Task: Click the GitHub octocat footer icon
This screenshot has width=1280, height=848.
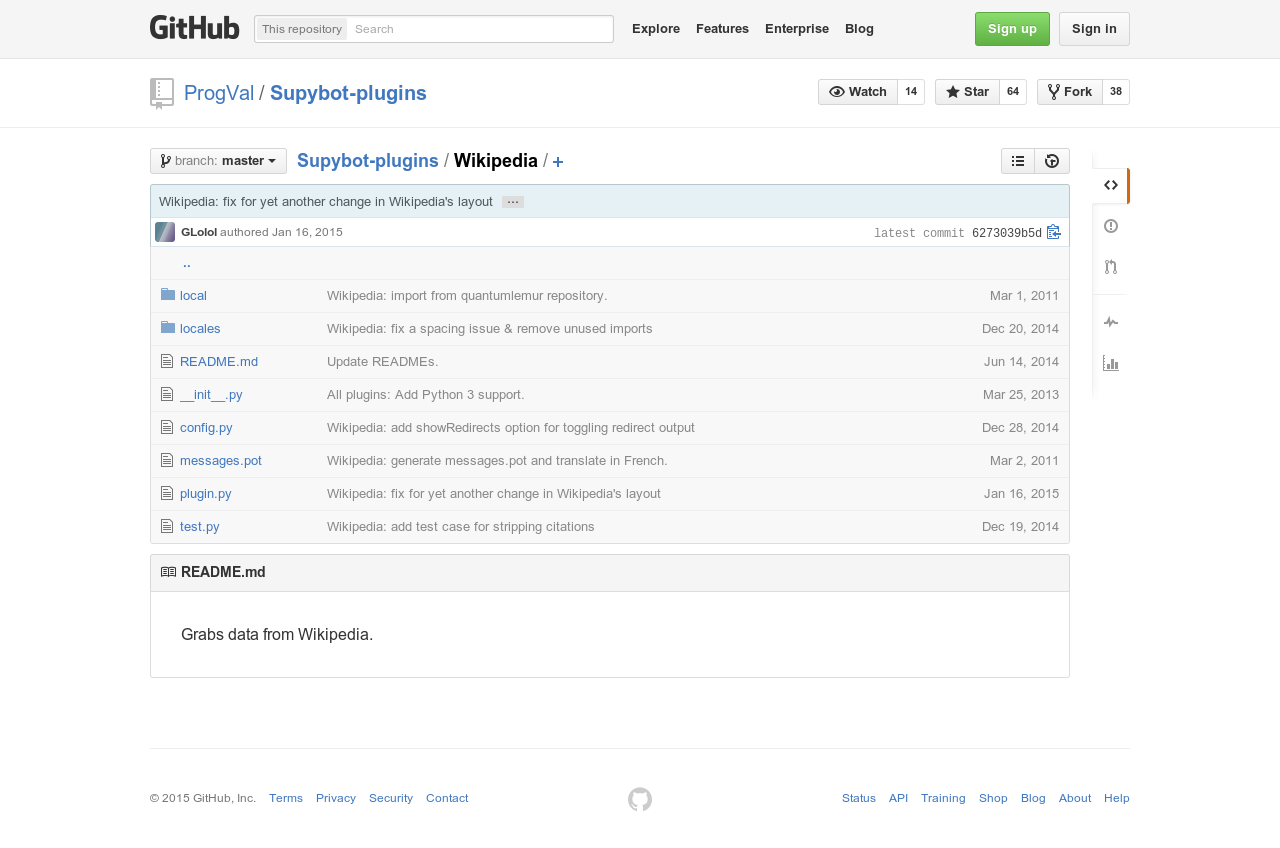Action: coord(640,799)
